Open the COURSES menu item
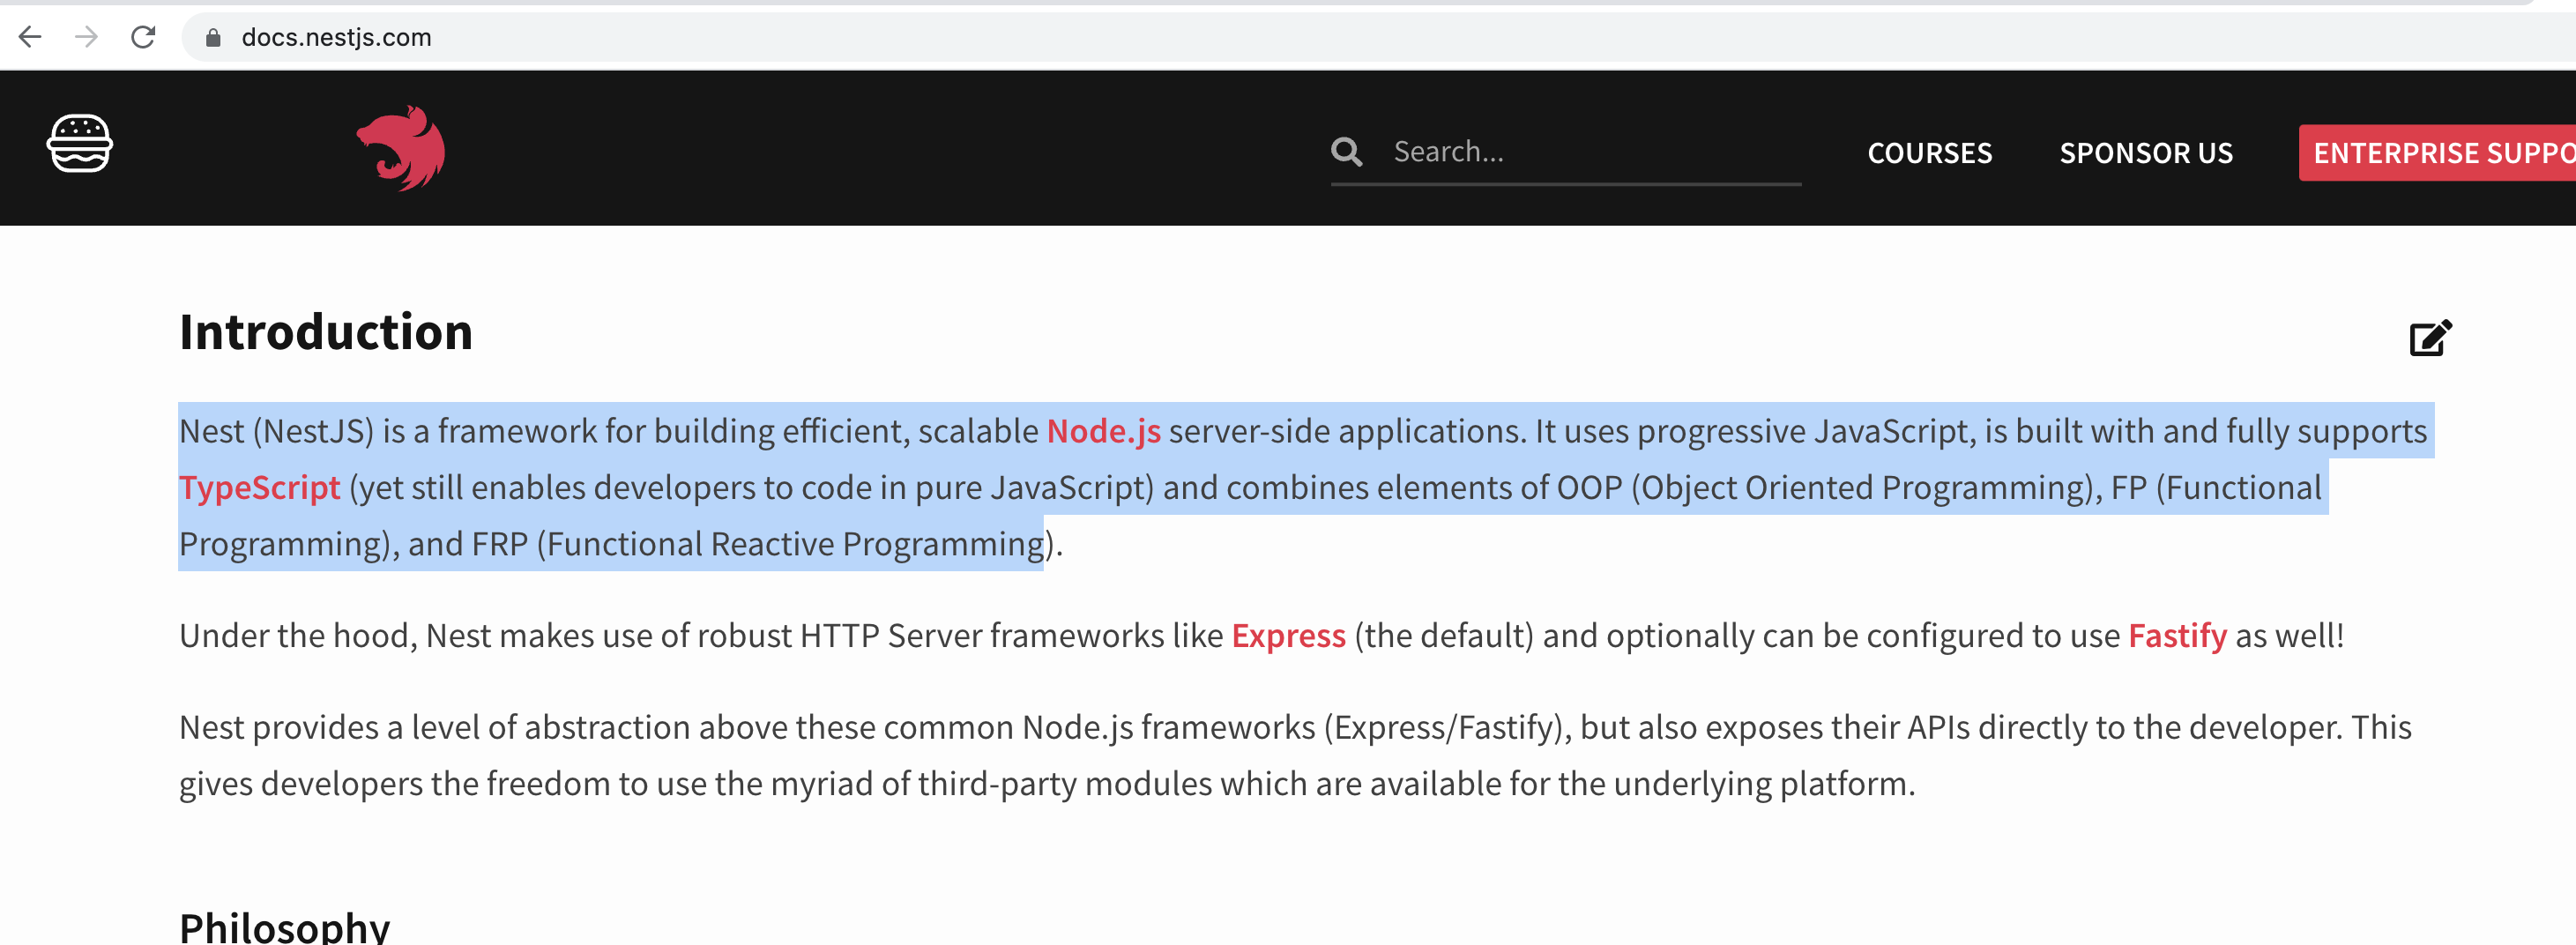 1929,153
